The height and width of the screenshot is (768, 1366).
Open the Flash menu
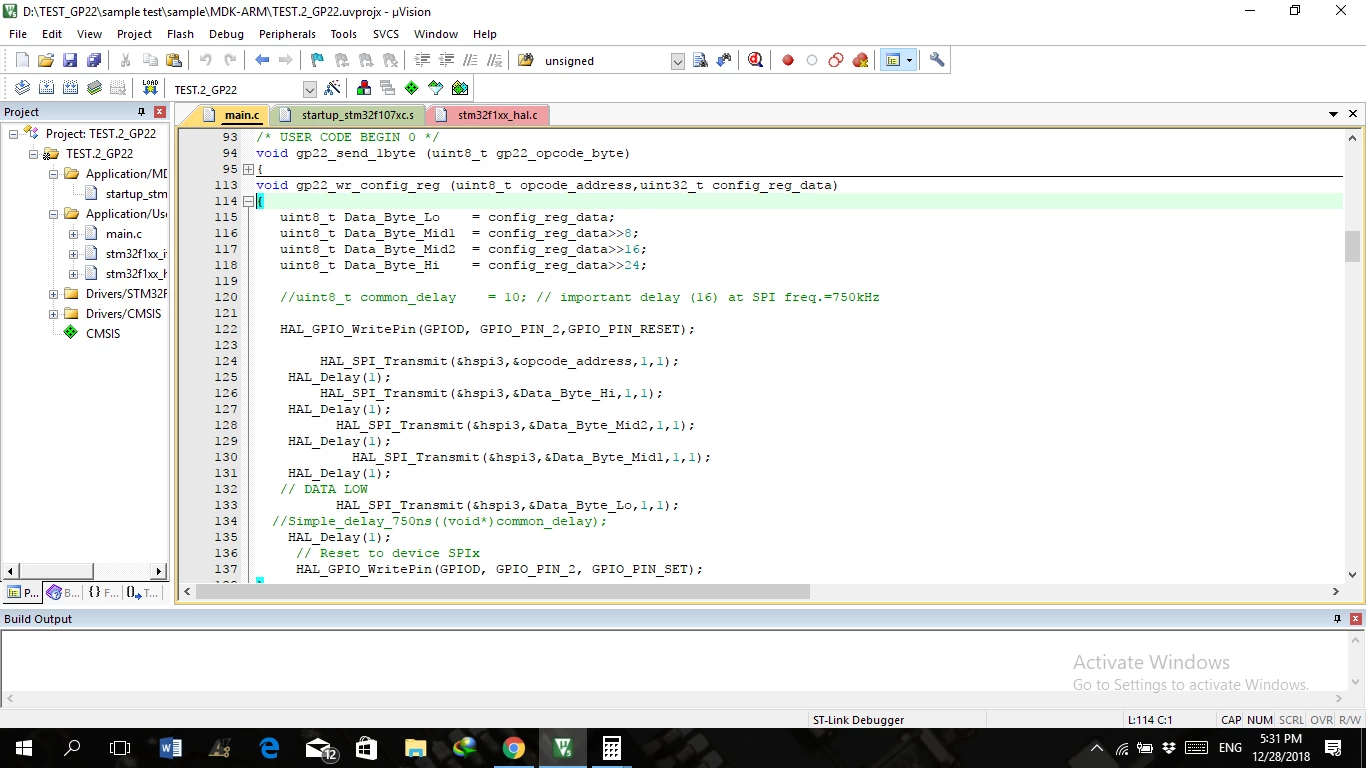pyautogui.click(x=180, y=34)
